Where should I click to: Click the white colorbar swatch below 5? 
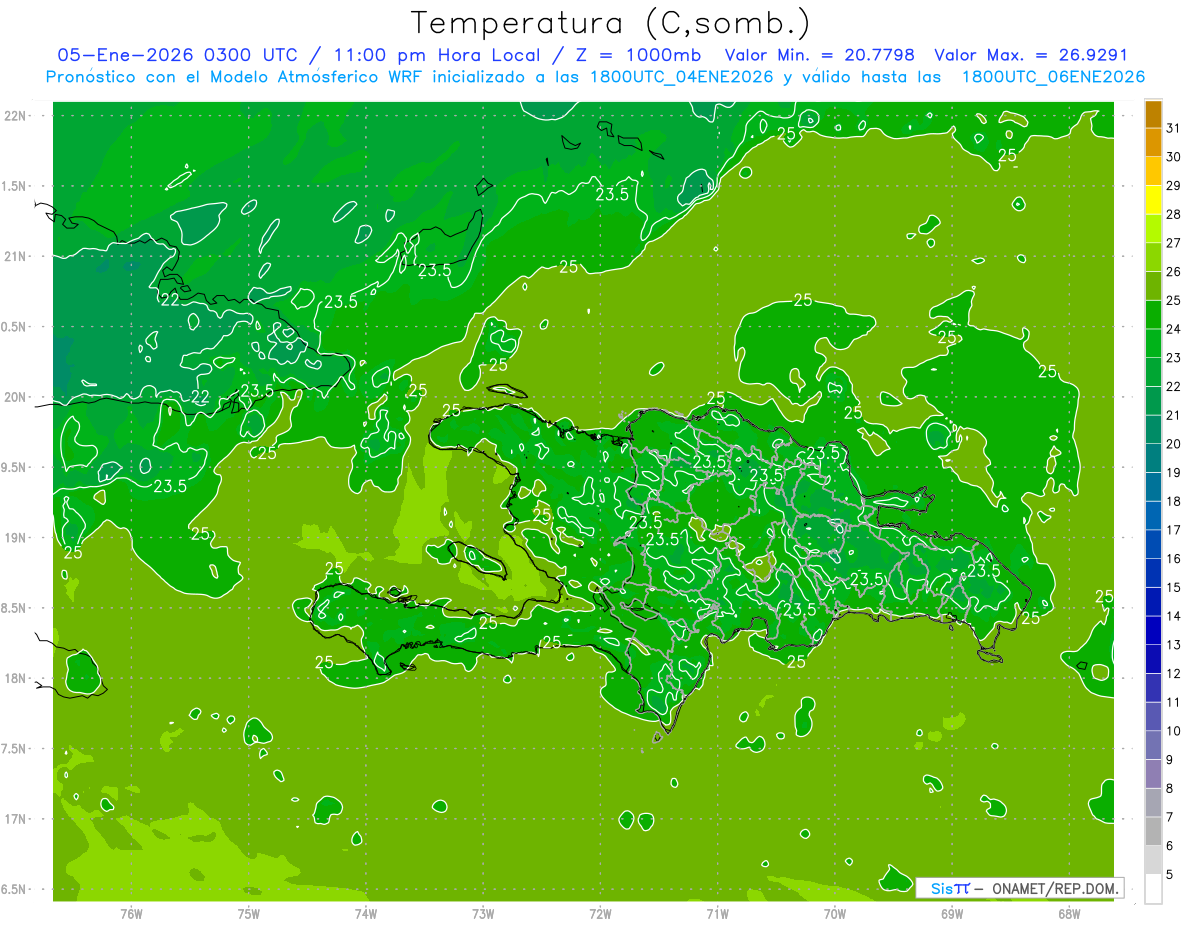(1153, 889)
